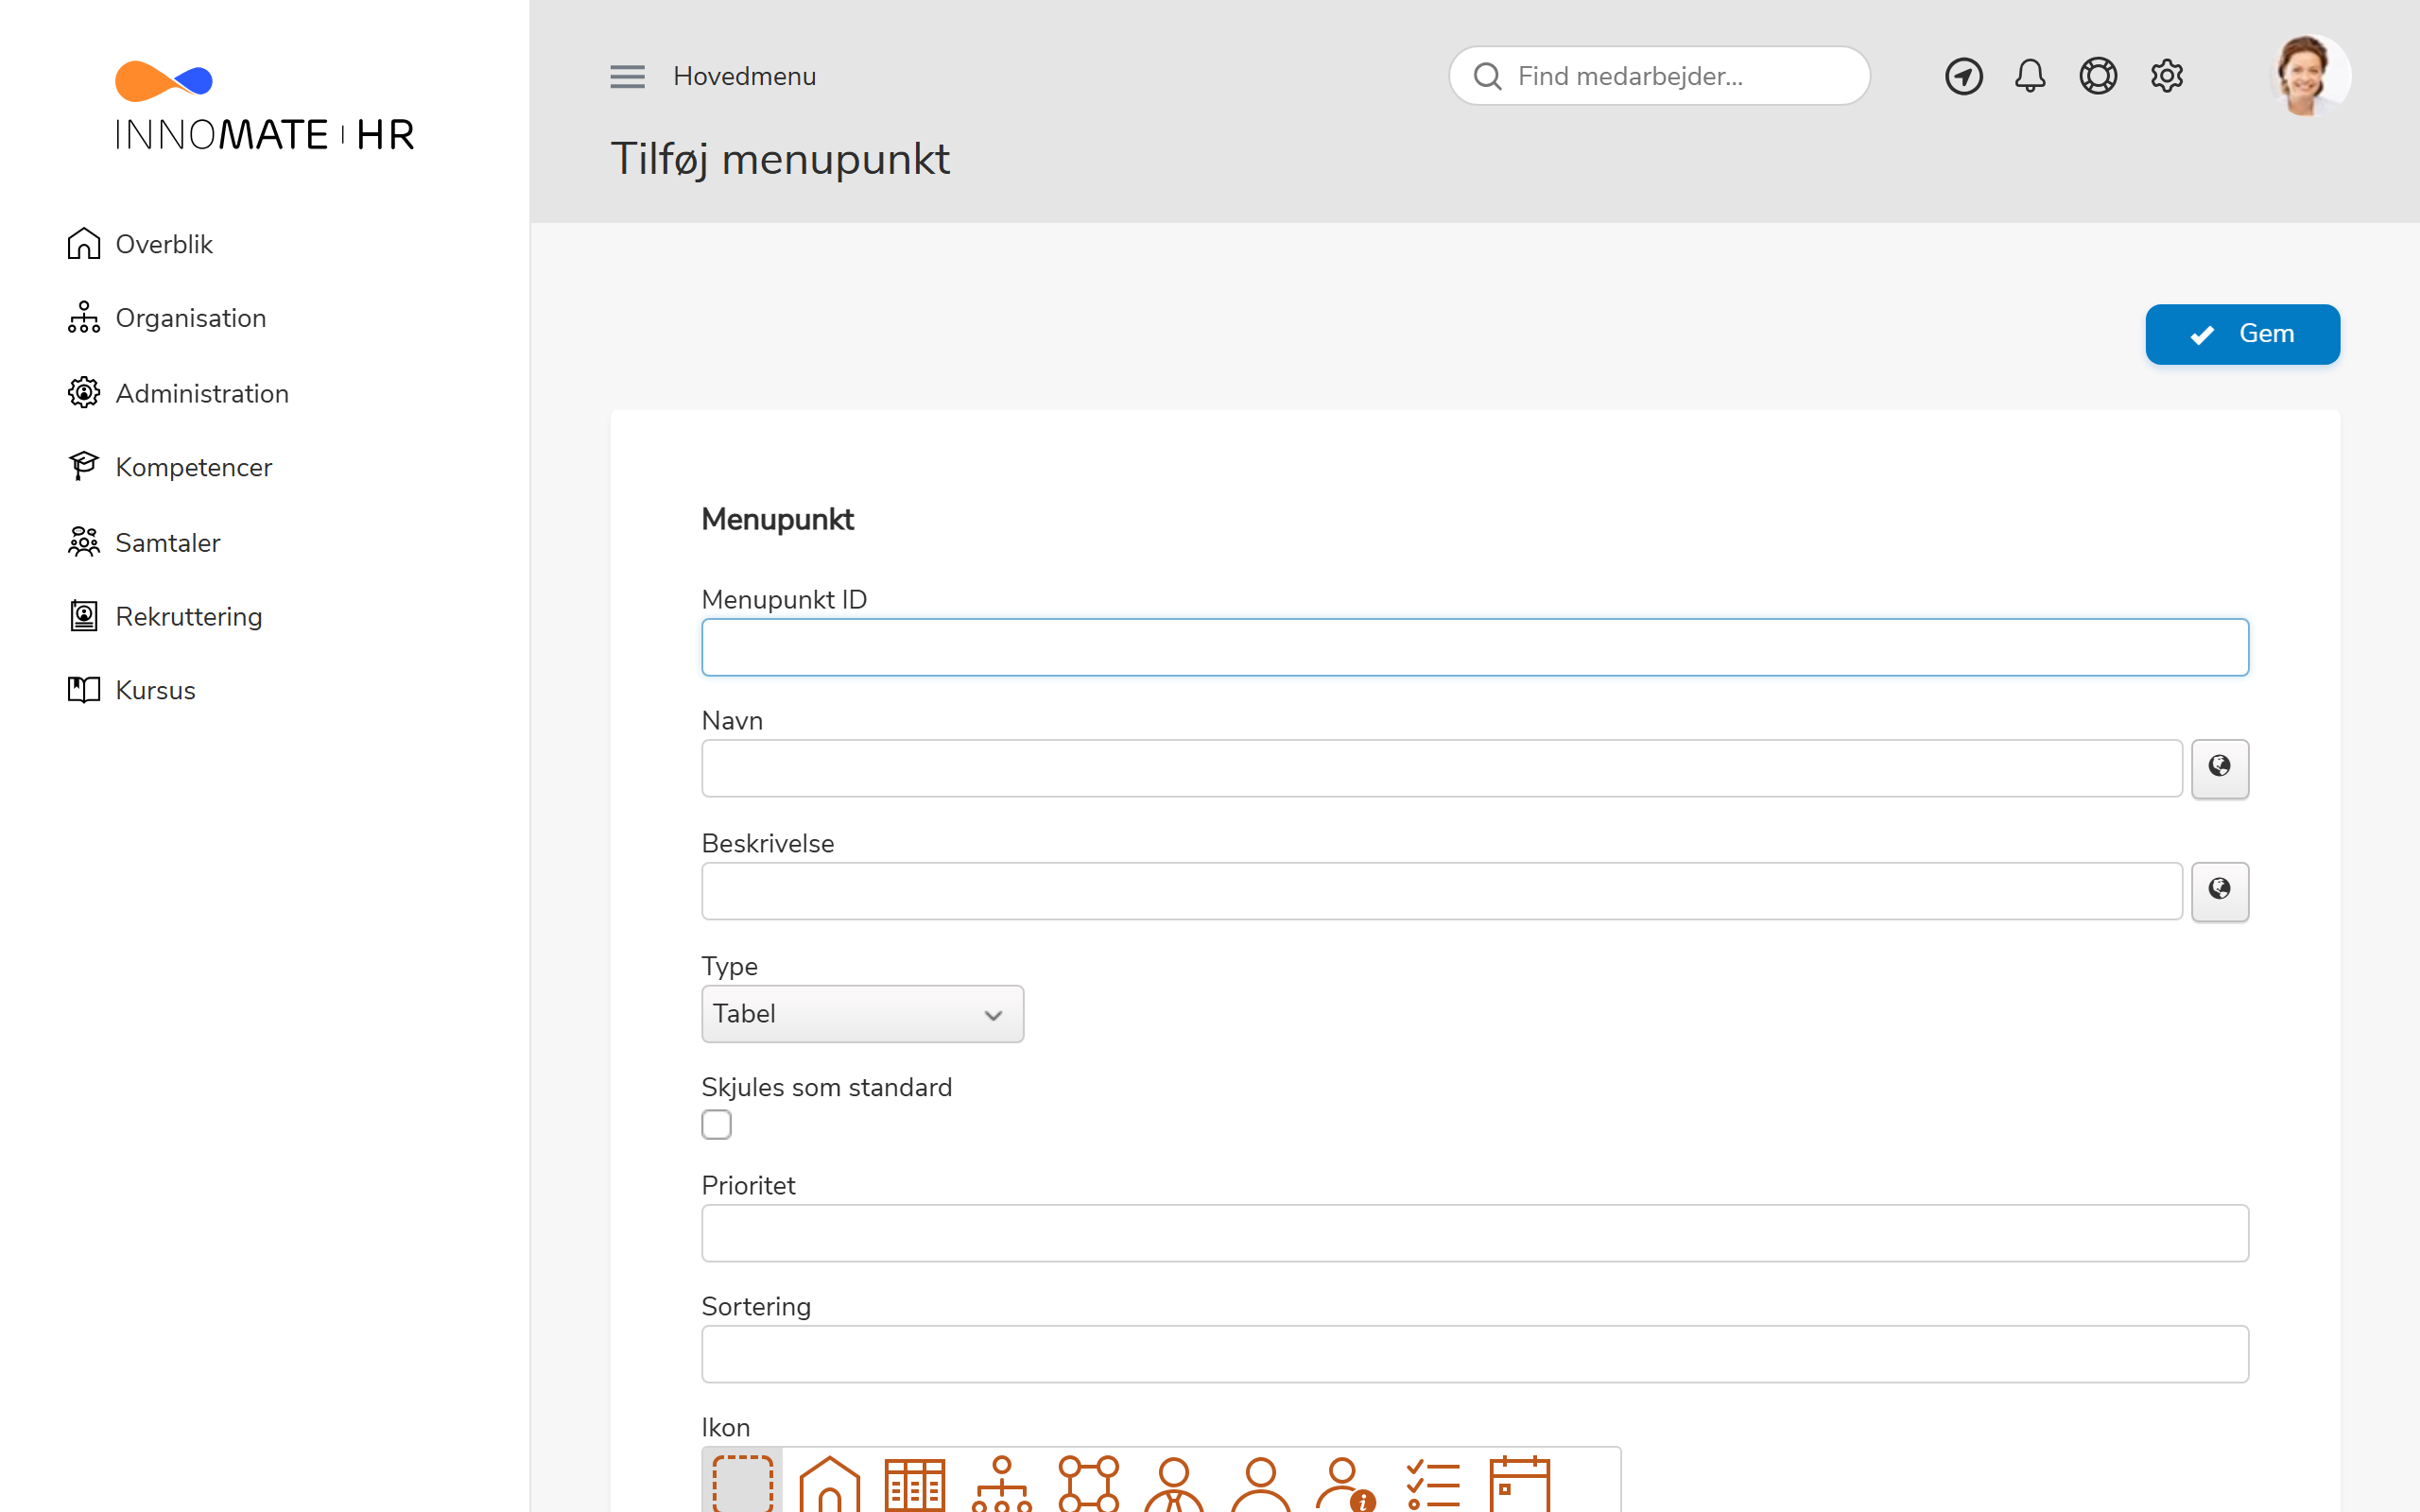Click the compass navigation icon
Screen dimensions: 2420x1512
tap(1963, 76)
